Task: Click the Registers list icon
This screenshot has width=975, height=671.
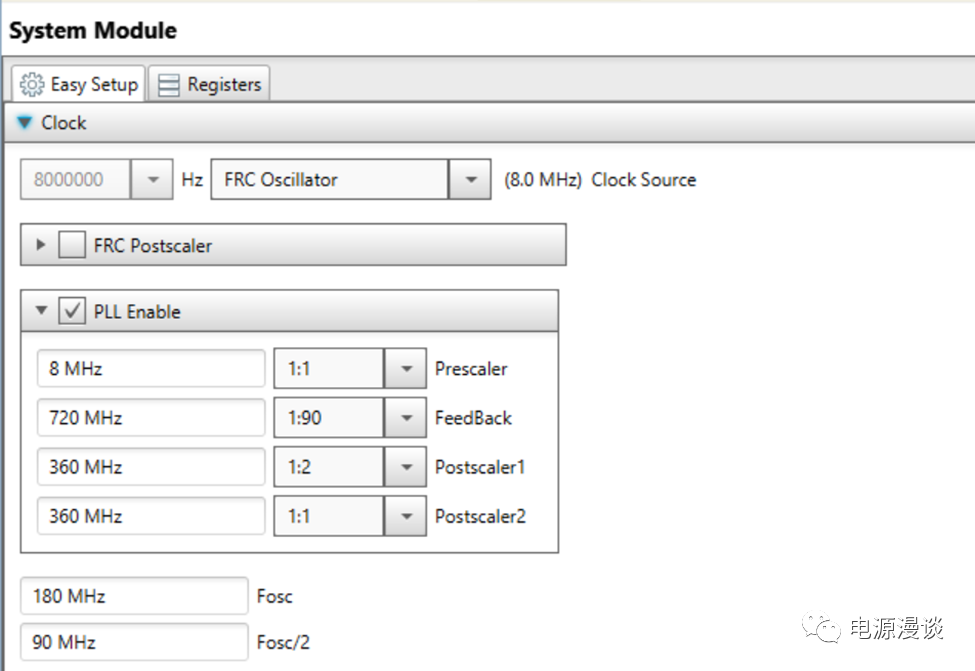Action: (x=170, y=85)
